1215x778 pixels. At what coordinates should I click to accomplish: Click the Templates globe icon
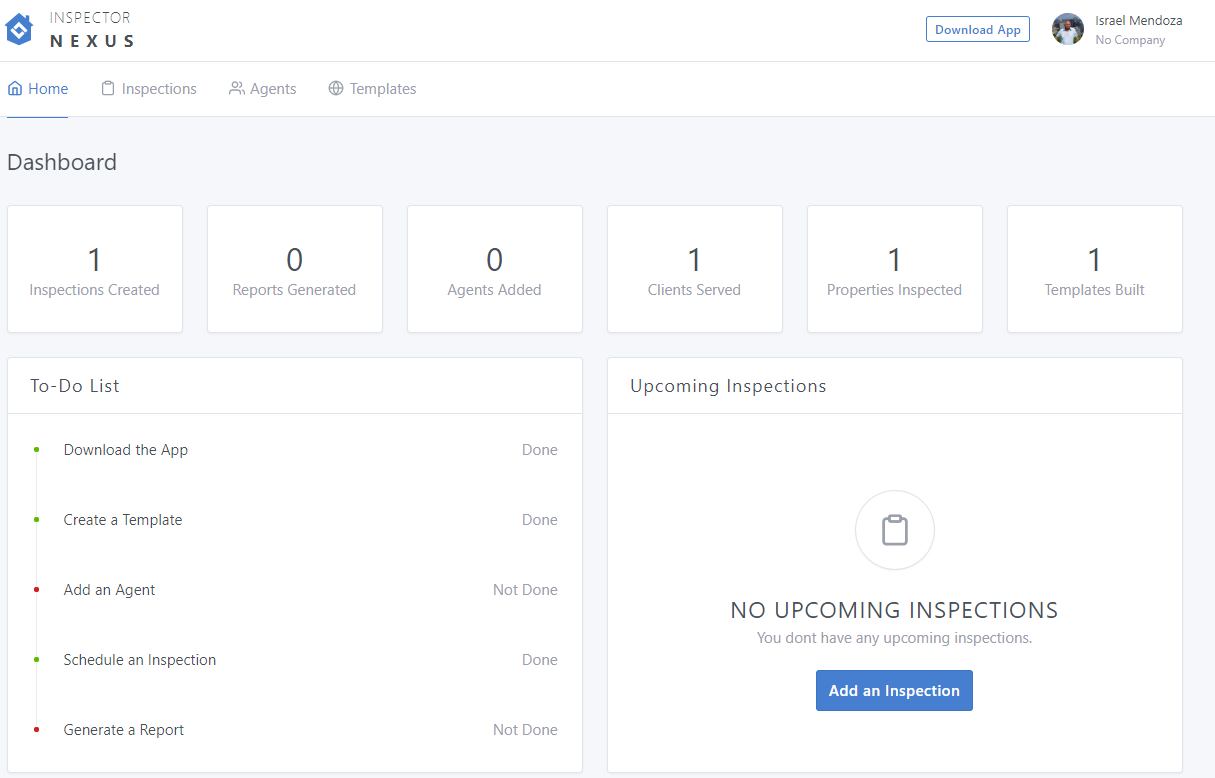point(336,89)
